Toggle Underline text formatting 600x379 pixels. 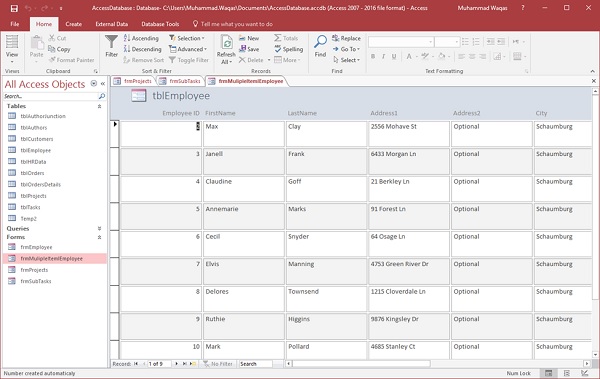click(x=394, y=57)
